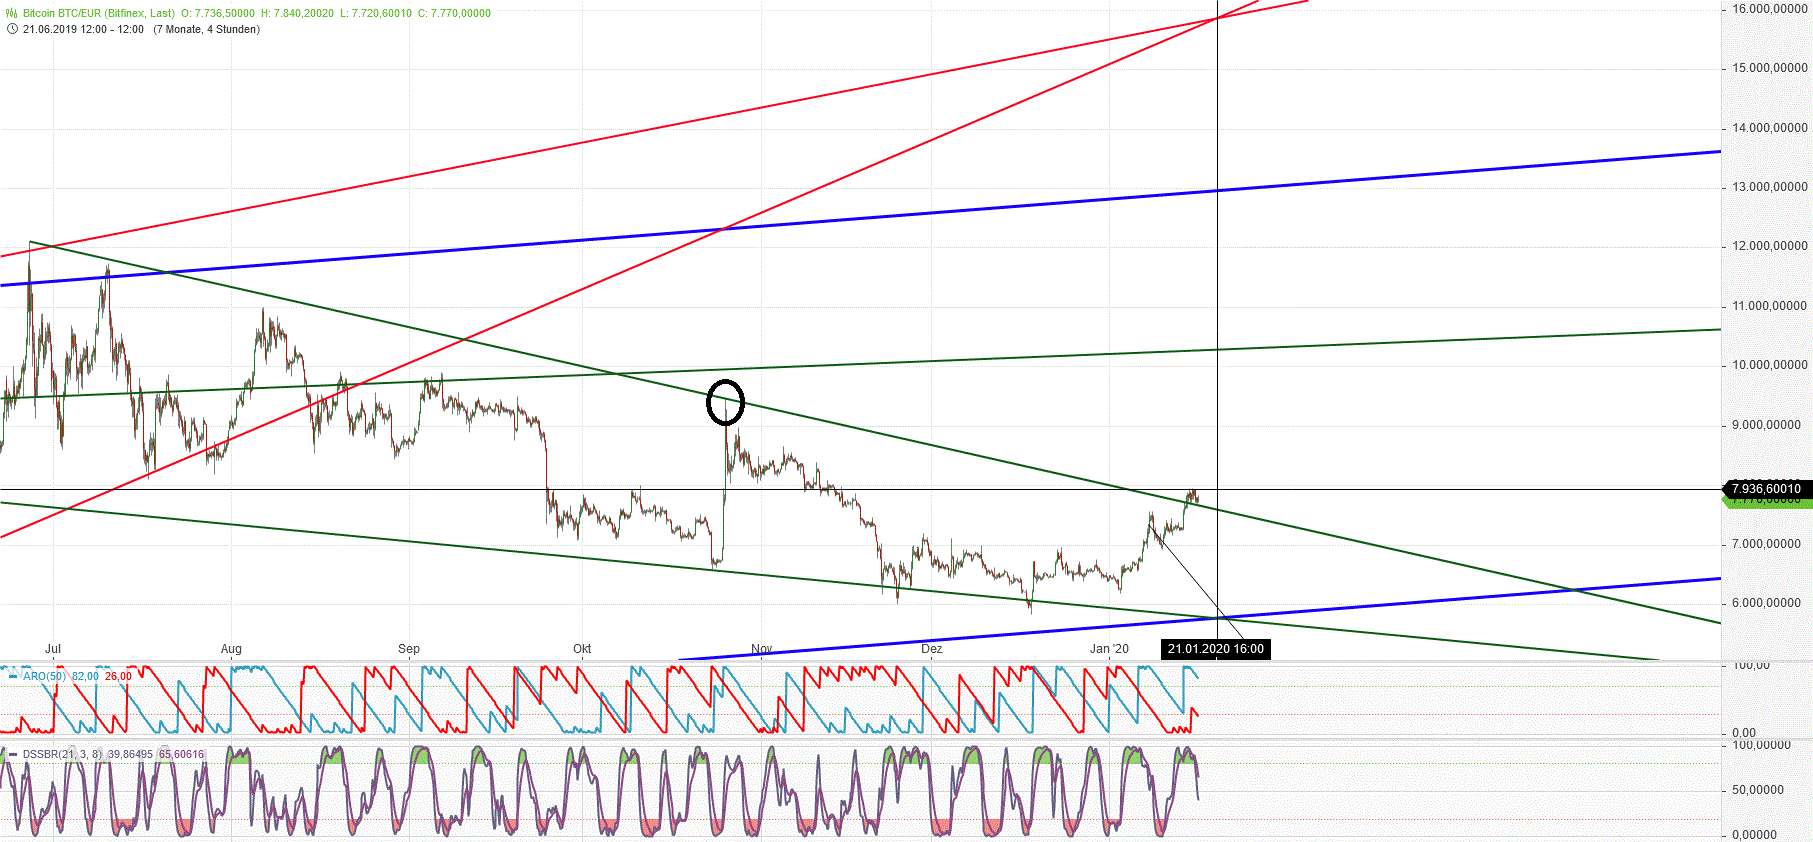The width and height of the screenshot is (1813, 842).
Task: Click the ARO value 82,00 in blue
Action: coord(85,676)
